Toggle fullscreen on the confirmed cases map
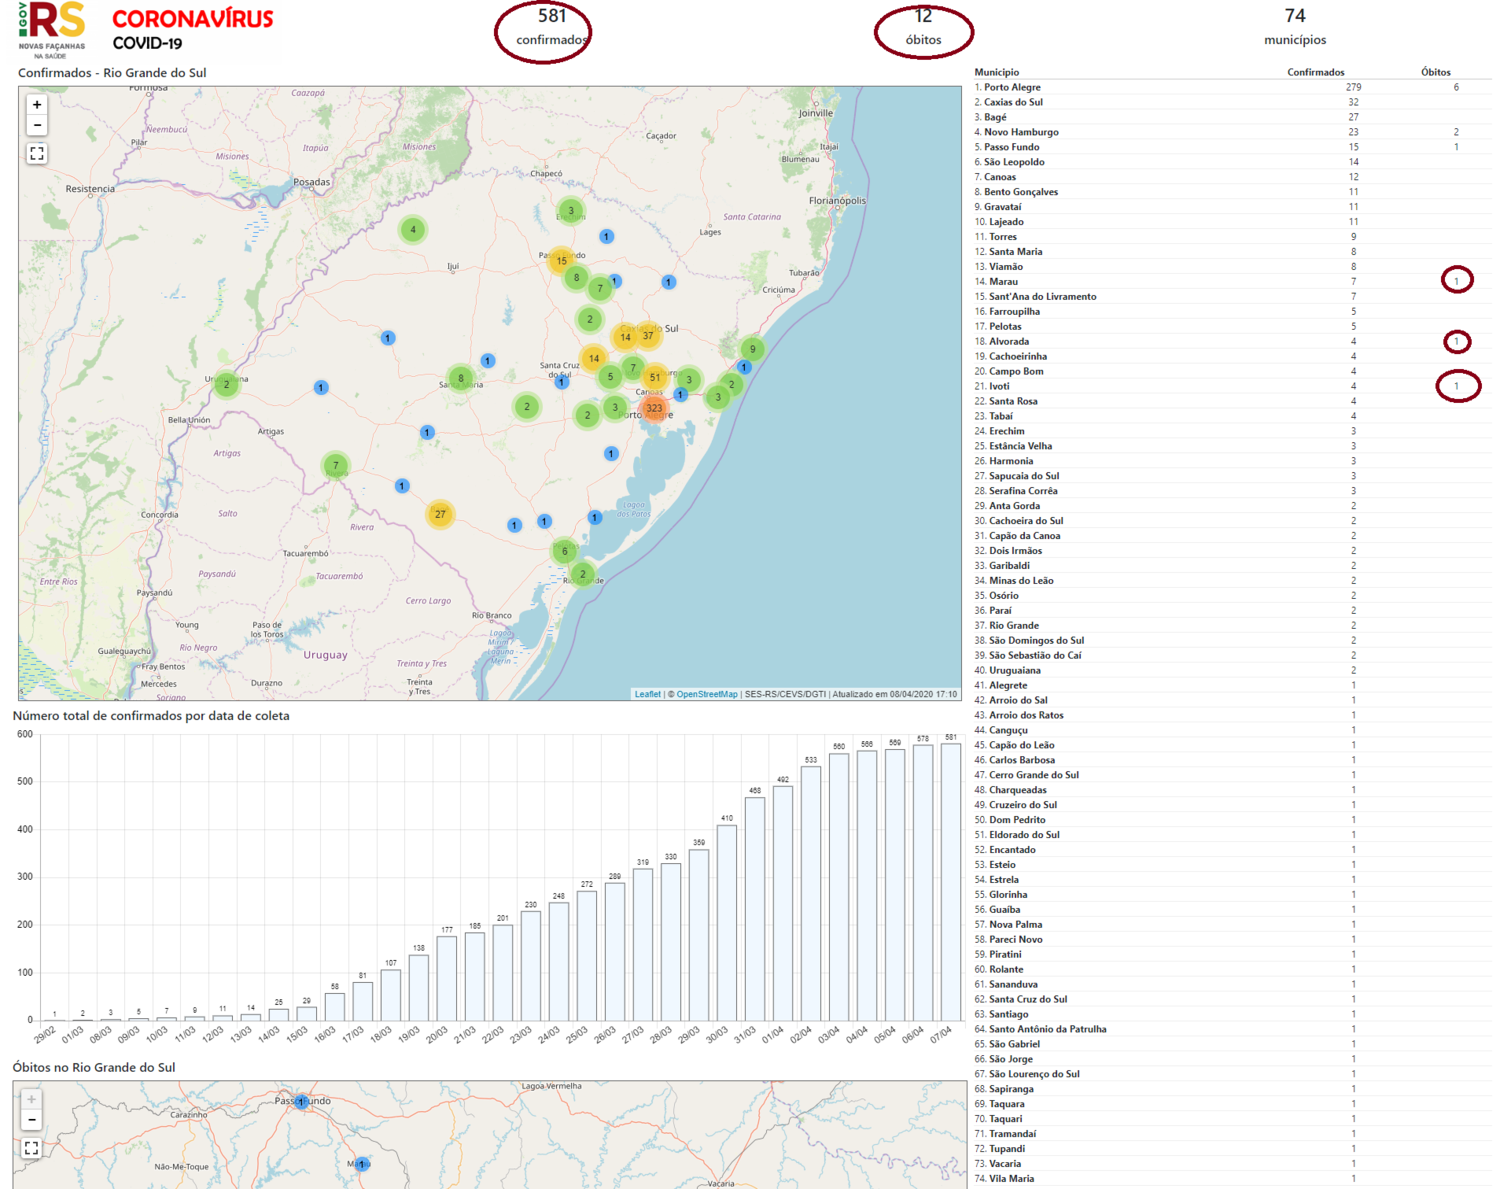This screenshot has height=1189, width=1500. pyautogui.click(x=37, y=153)
